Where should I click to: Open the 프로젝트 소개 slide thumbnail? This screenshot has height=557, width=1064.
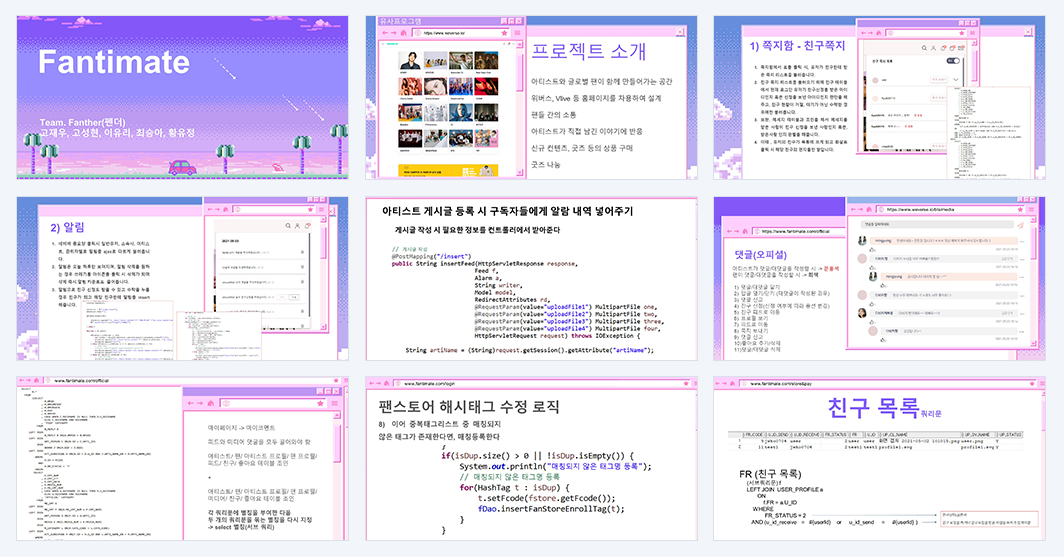[531, 98]
